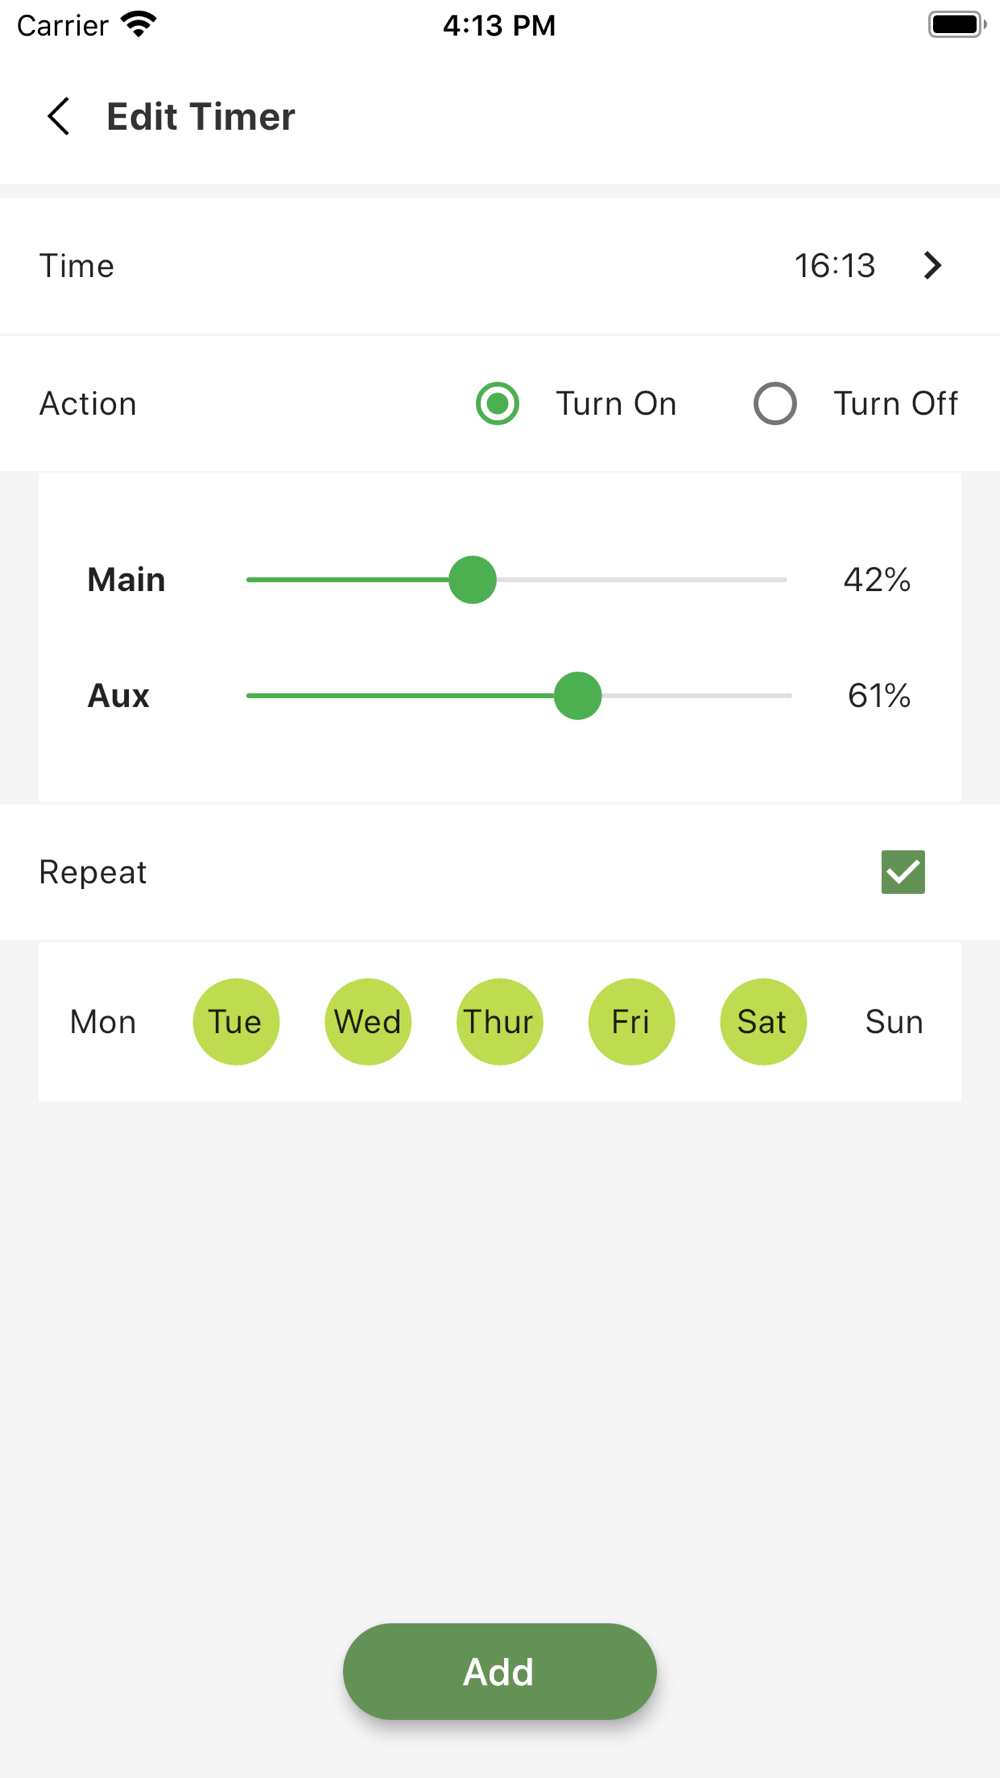Deselect the Sat day circle
The height and width of the screenshot is (1778, 1000).
tap(763, 1022)
